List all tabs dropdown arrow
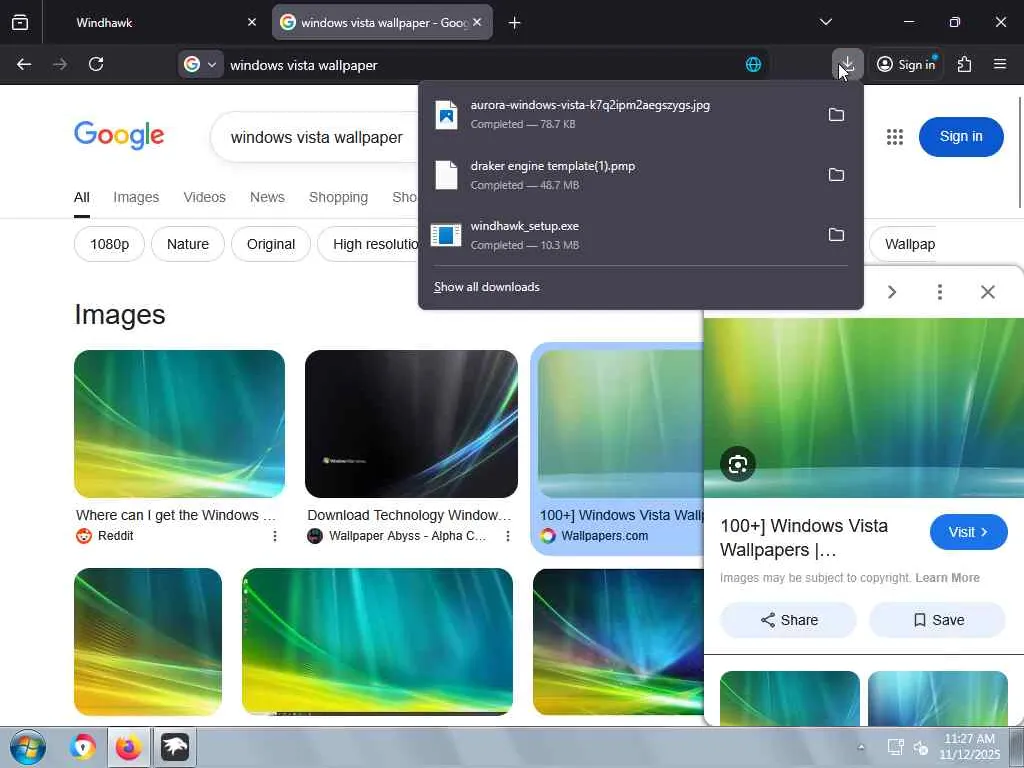Image resolution: width=1024 pixels, height=768 pixels. 825,22
